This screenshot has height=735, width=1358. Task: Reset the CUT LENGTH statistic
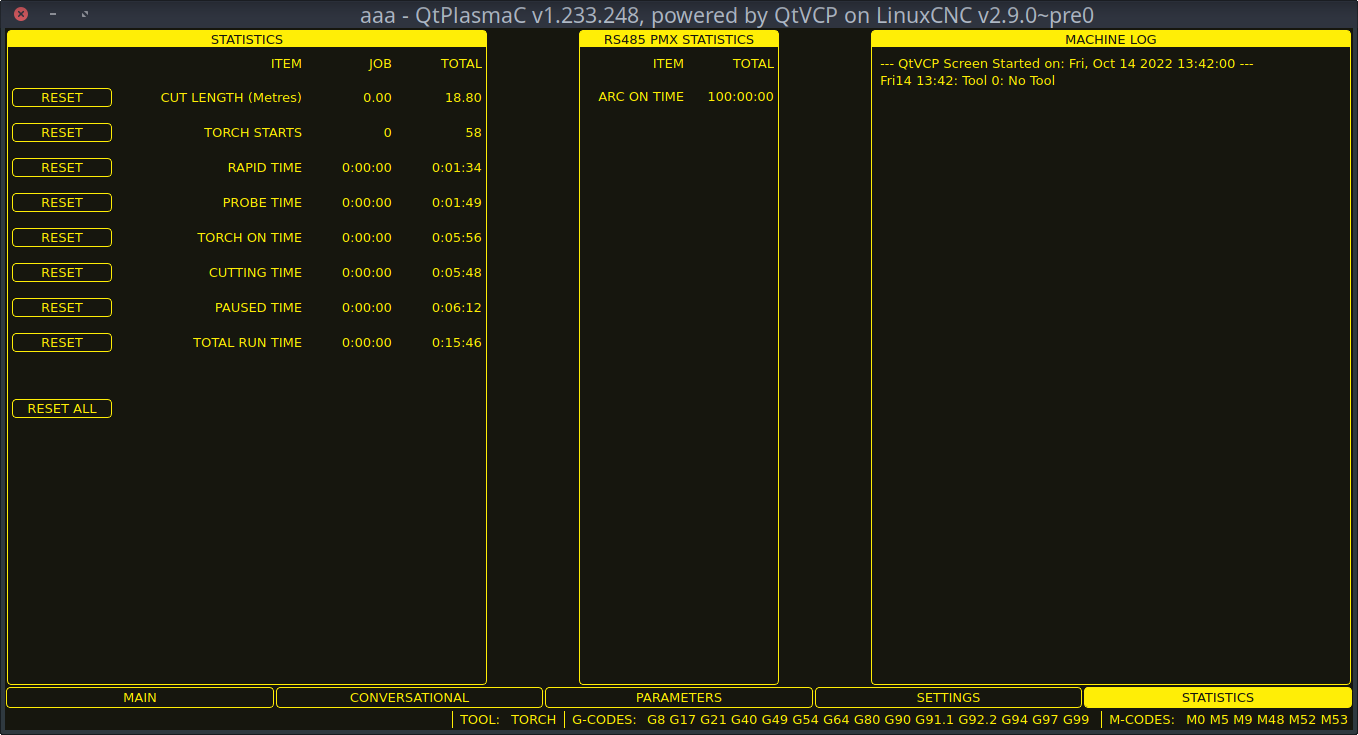[61, 97]
